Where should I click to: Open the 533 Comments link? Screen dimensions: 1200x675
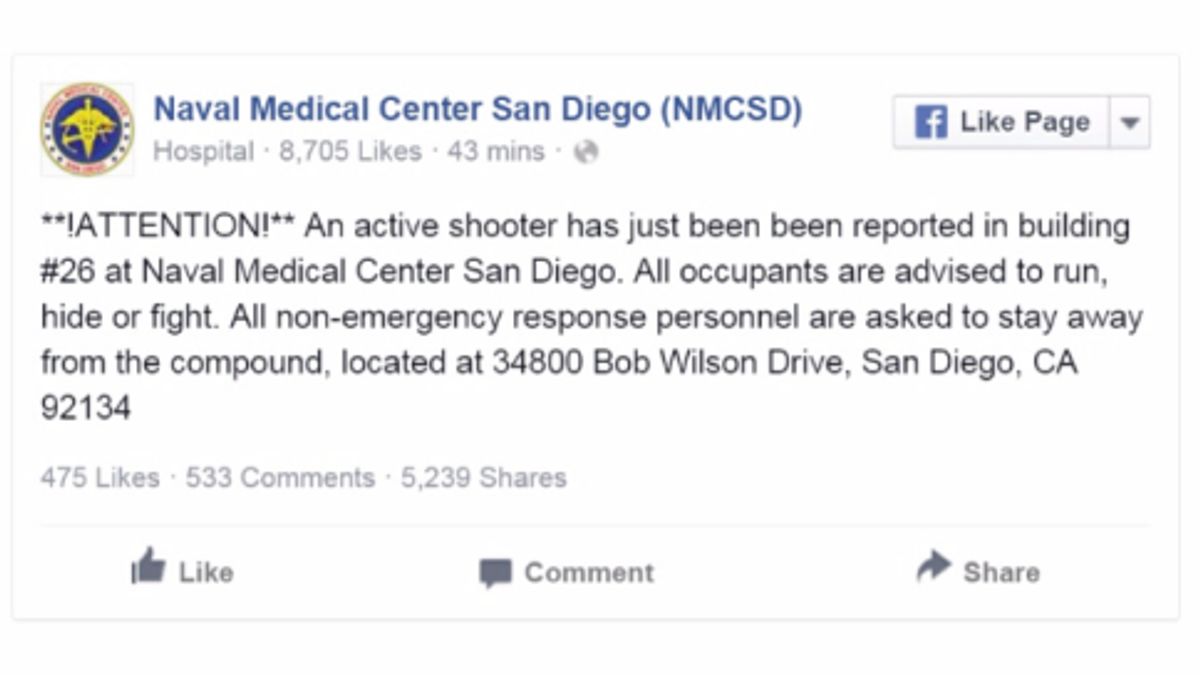pyautogui.click(x=280, y=478)
